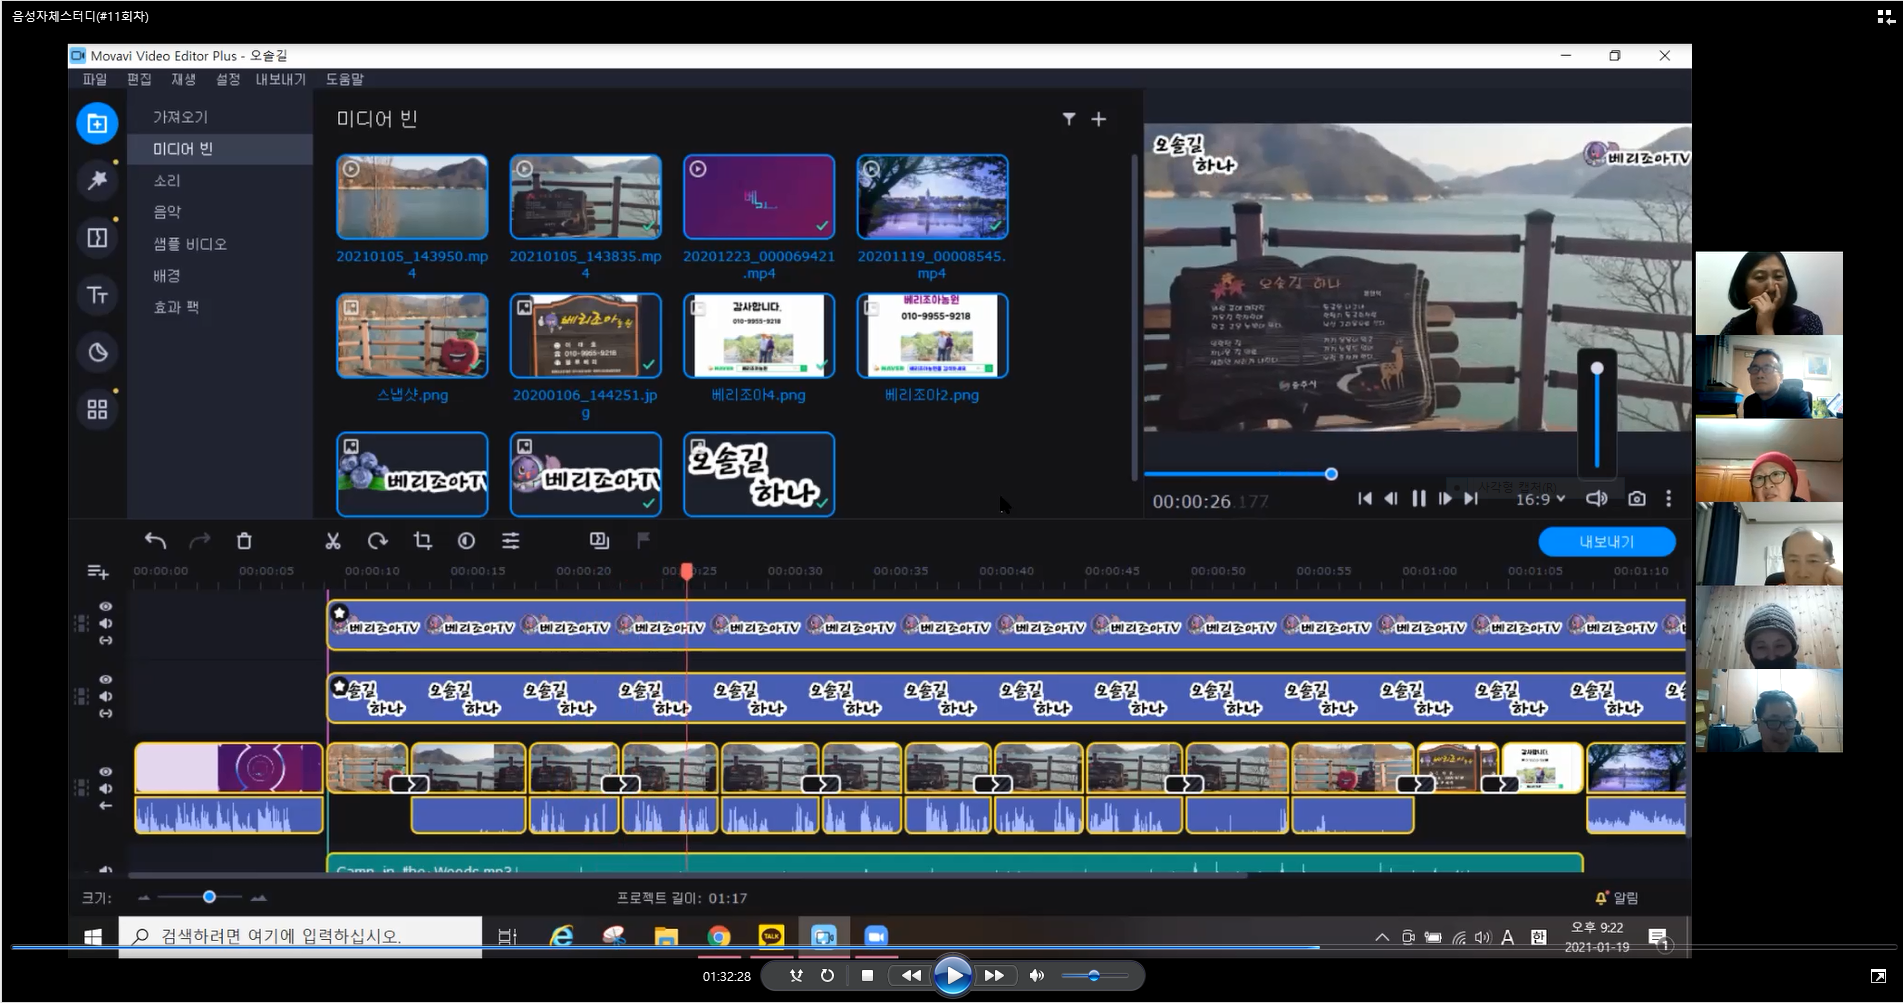The image size is (1903, 1003).
Task: Click the red playhead marker on ruler
Action: pyautogui.click(x=687, y=571)
